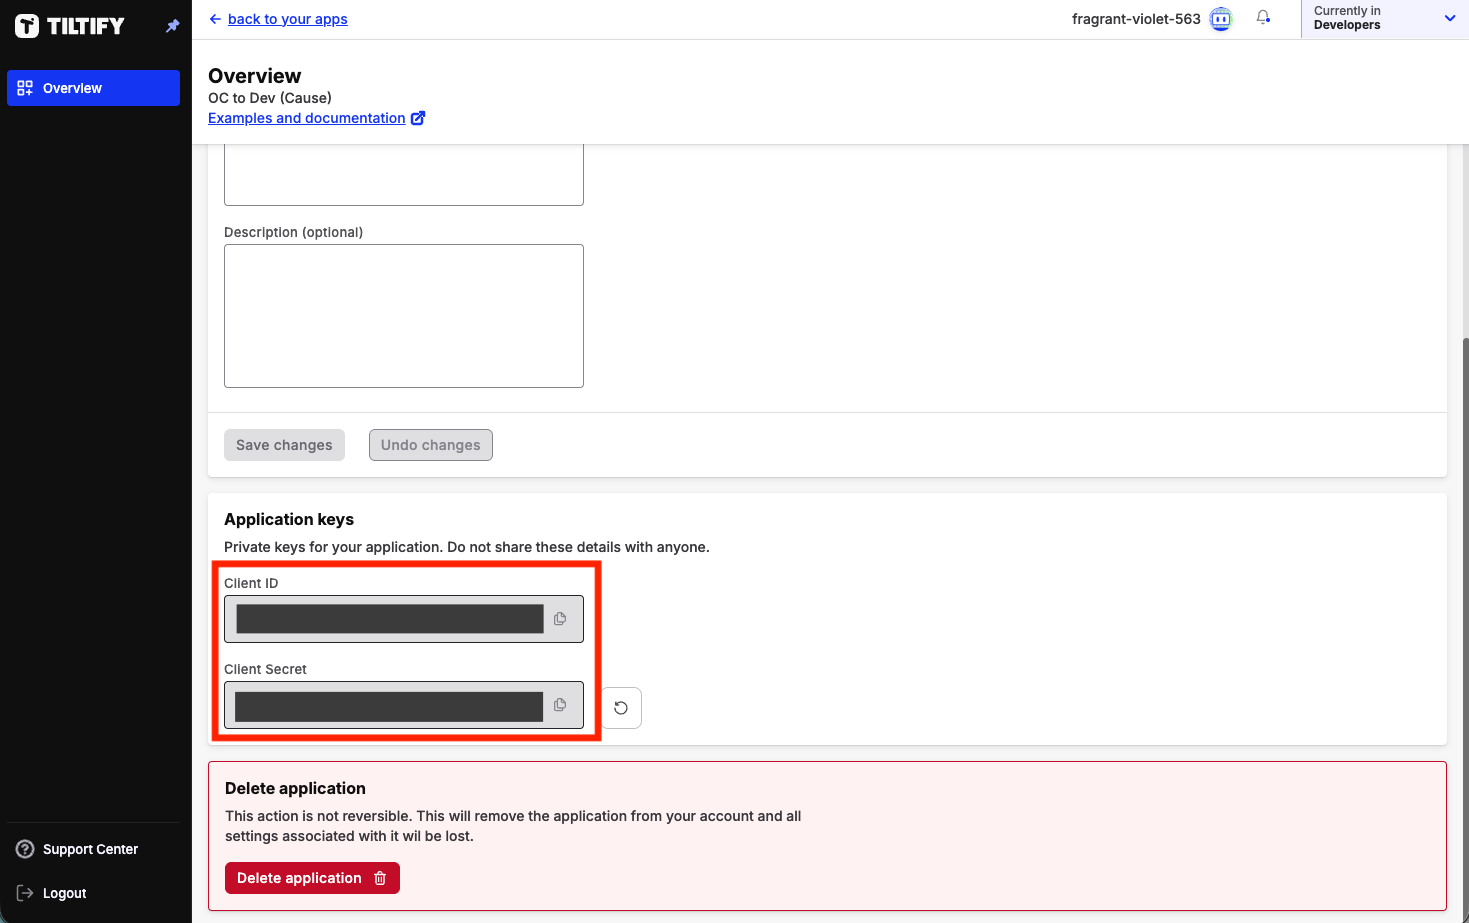Screen dimensions: 1469x923
Task: Click the red Delete application button
Action: [x=312, y=878]
